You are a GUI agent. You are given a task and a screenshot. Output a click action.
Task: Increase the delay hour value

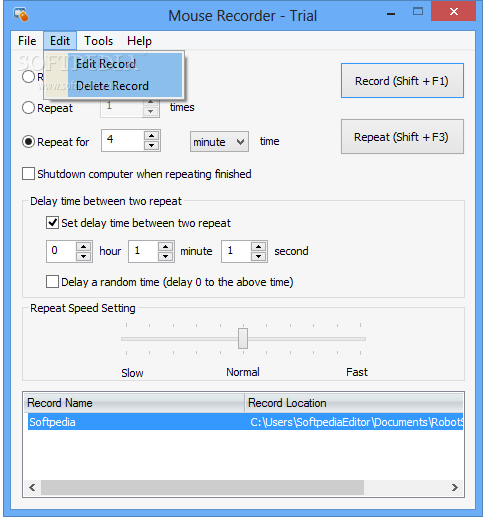(x=83, y=247)
